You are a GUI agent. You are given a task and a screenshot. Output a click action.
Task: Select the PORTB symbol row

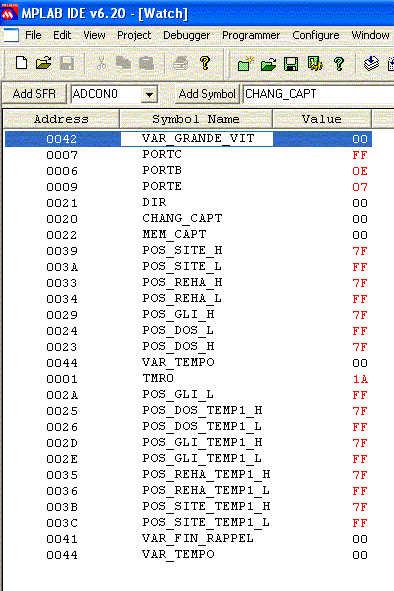[x=189, y=171]
